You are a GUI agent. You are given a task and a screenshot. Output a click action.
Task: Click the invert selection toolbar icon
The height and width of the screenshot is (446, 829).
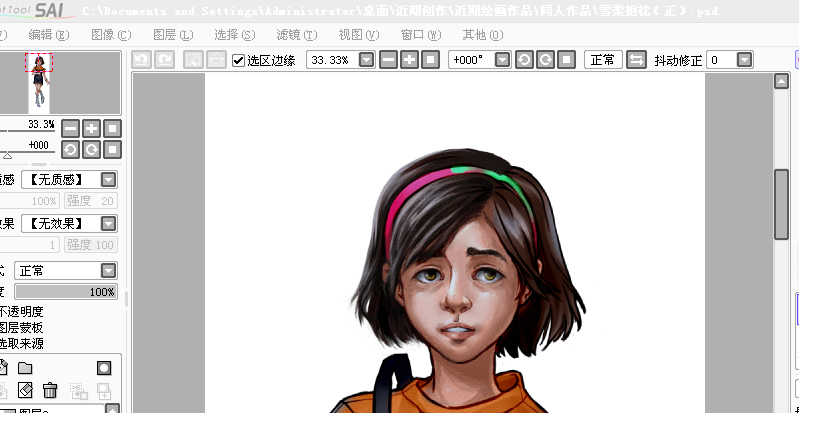click(216, 60)
